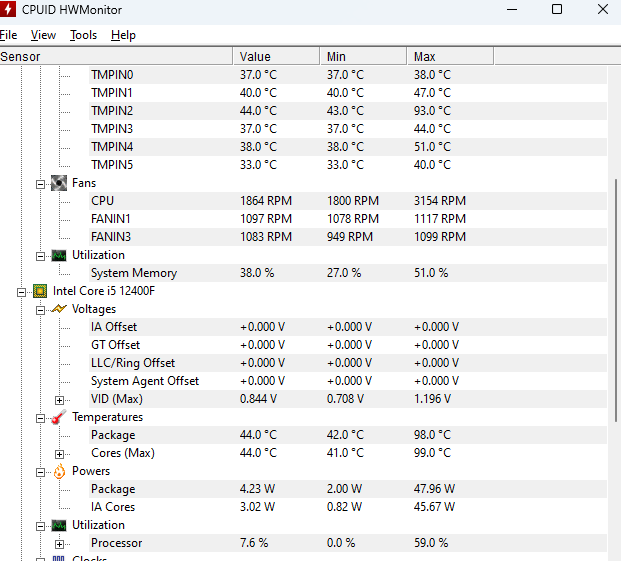Image resolution: width=621 pixels, height=561 pixels.
Task: Click the 7.6 % Processor value
Action: pyautogui.click(x=254, y=543)
